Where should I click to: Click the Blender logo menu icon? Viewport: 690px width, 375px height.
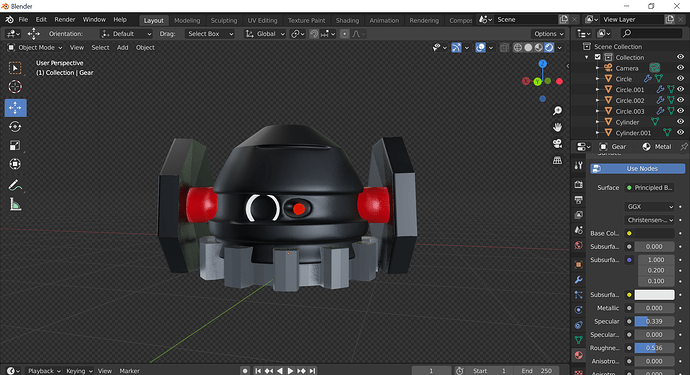[x=9, y=20]
